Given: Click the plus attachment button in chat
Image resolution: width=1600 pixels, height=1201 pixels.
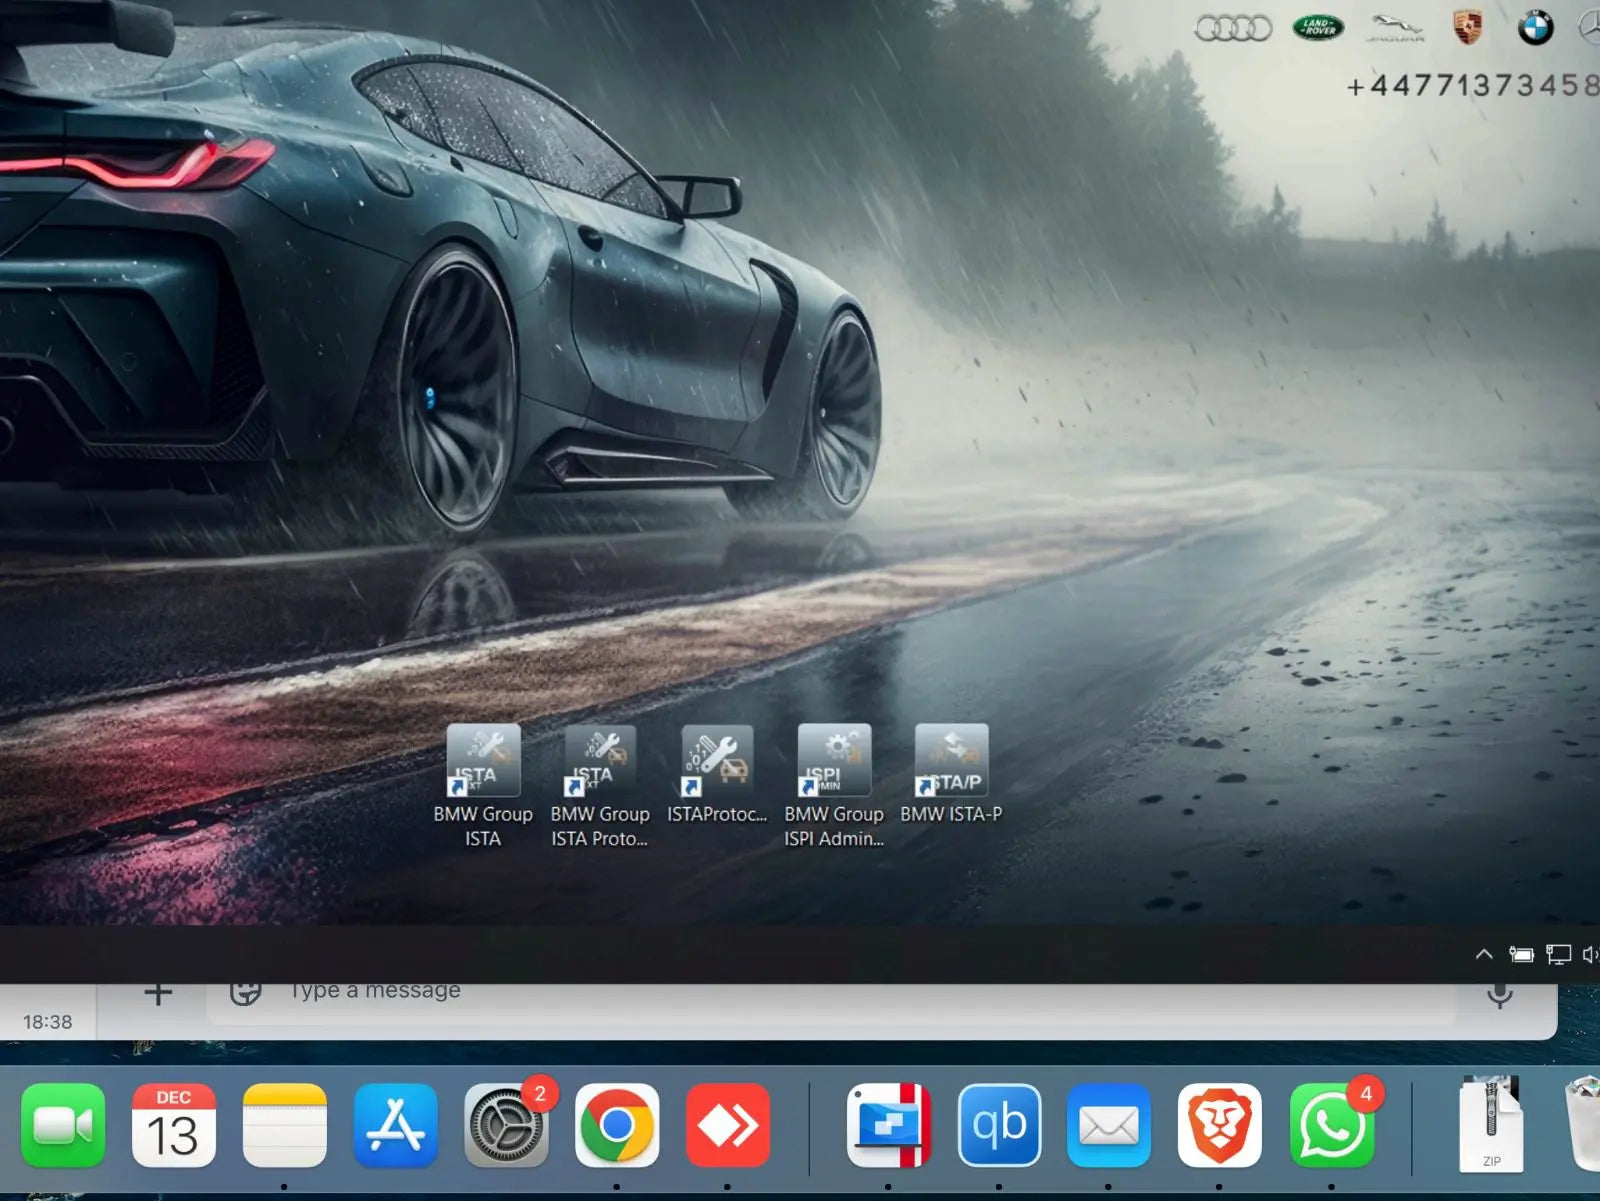Looking at the screenshot, I should tap(158, 993).
